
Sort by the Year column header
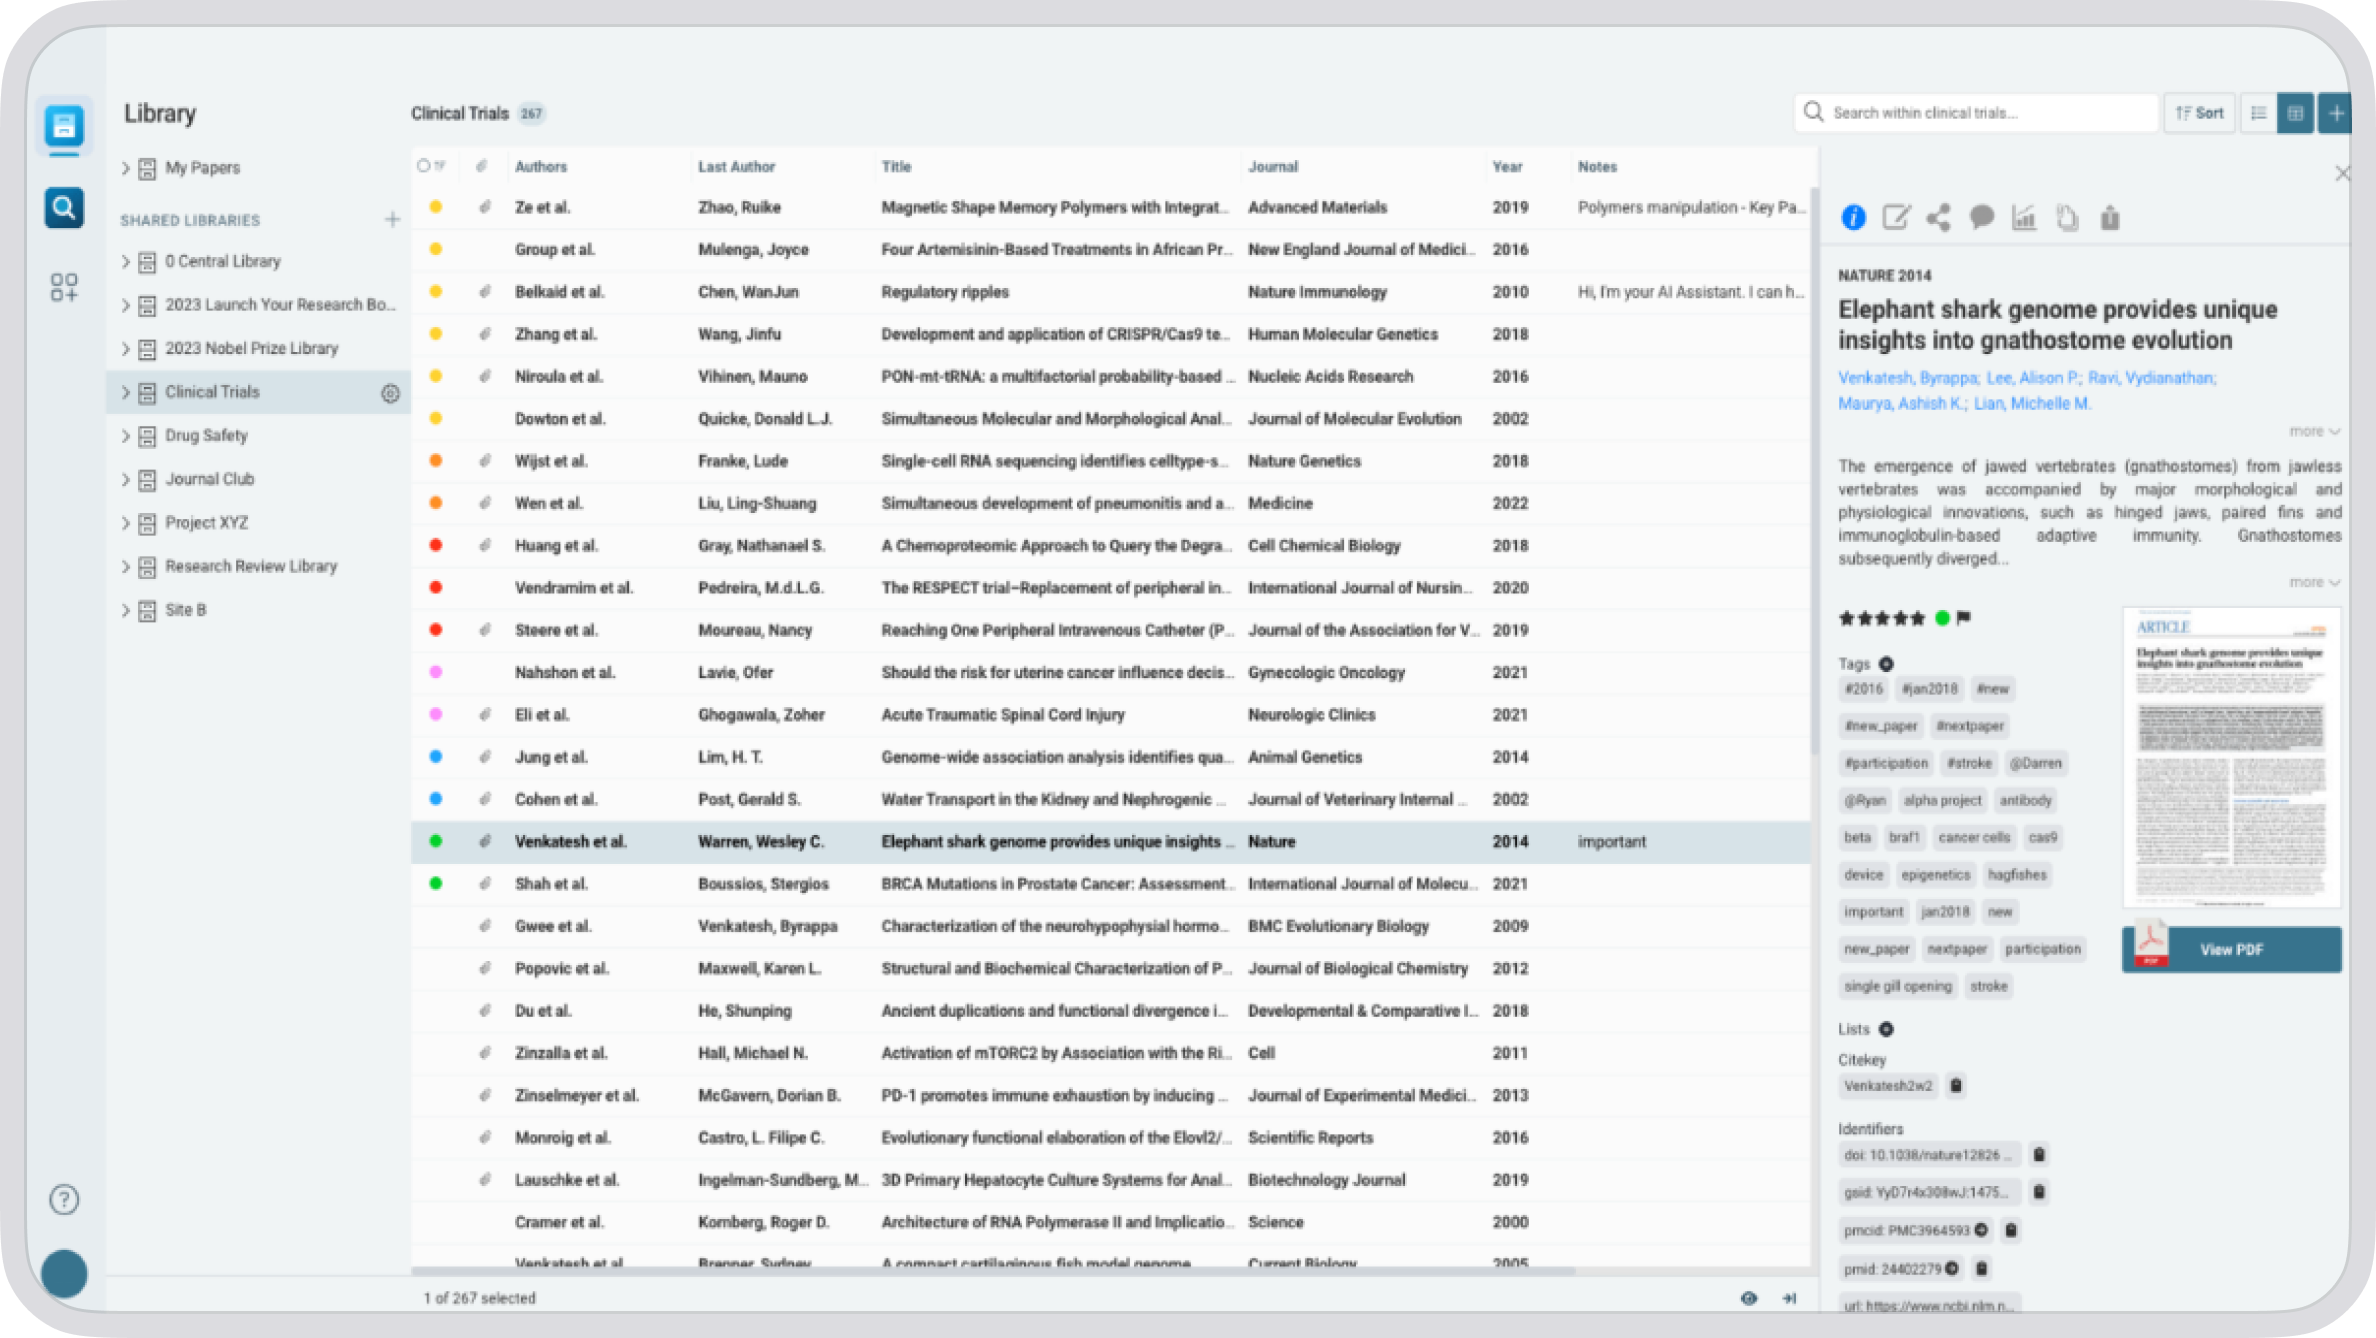(x=1507, y=166)
